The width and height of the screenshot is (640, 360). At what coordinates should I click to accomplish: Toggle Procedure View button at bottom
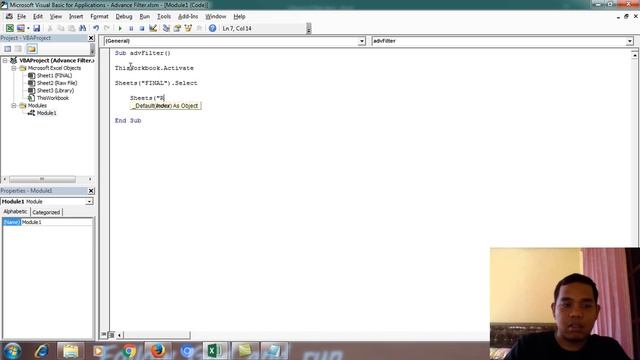coord(104,335)
